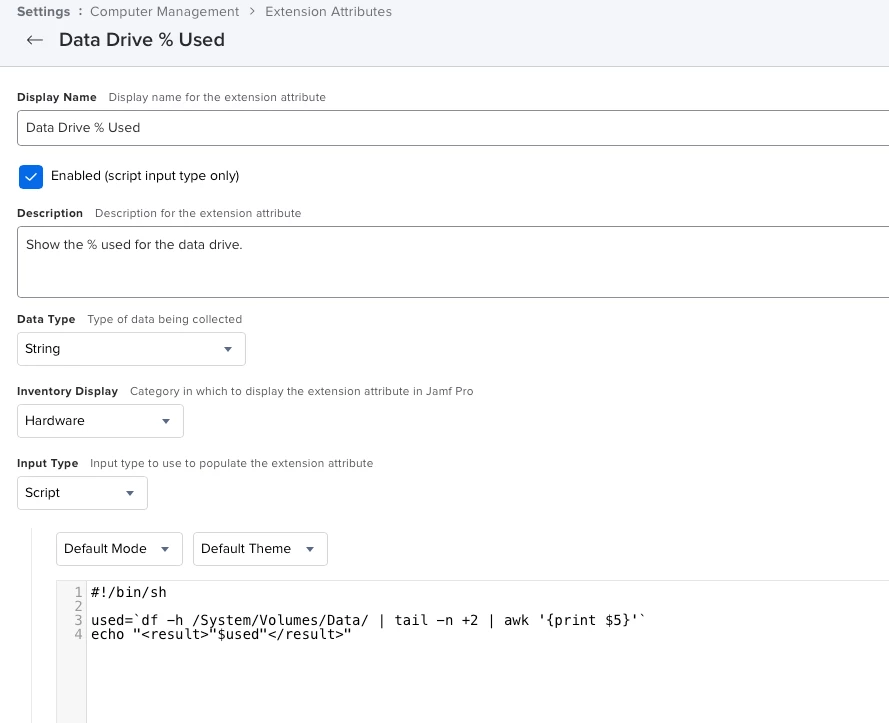
Task: Expand the Default Mode selector
Action: [x=119, y=549]
